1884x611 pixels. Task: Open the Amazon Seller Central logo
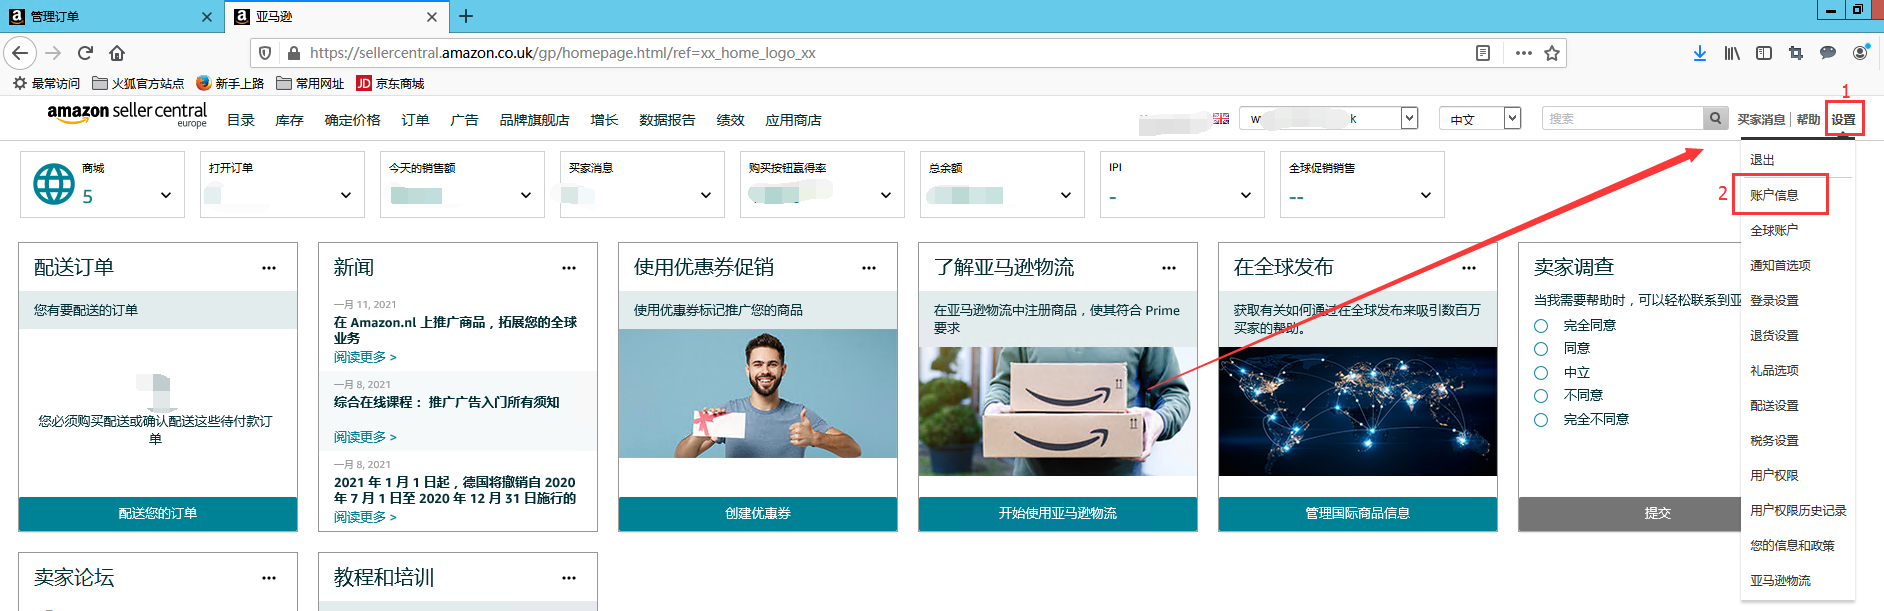pyautogui.click(x=127, y=114)
